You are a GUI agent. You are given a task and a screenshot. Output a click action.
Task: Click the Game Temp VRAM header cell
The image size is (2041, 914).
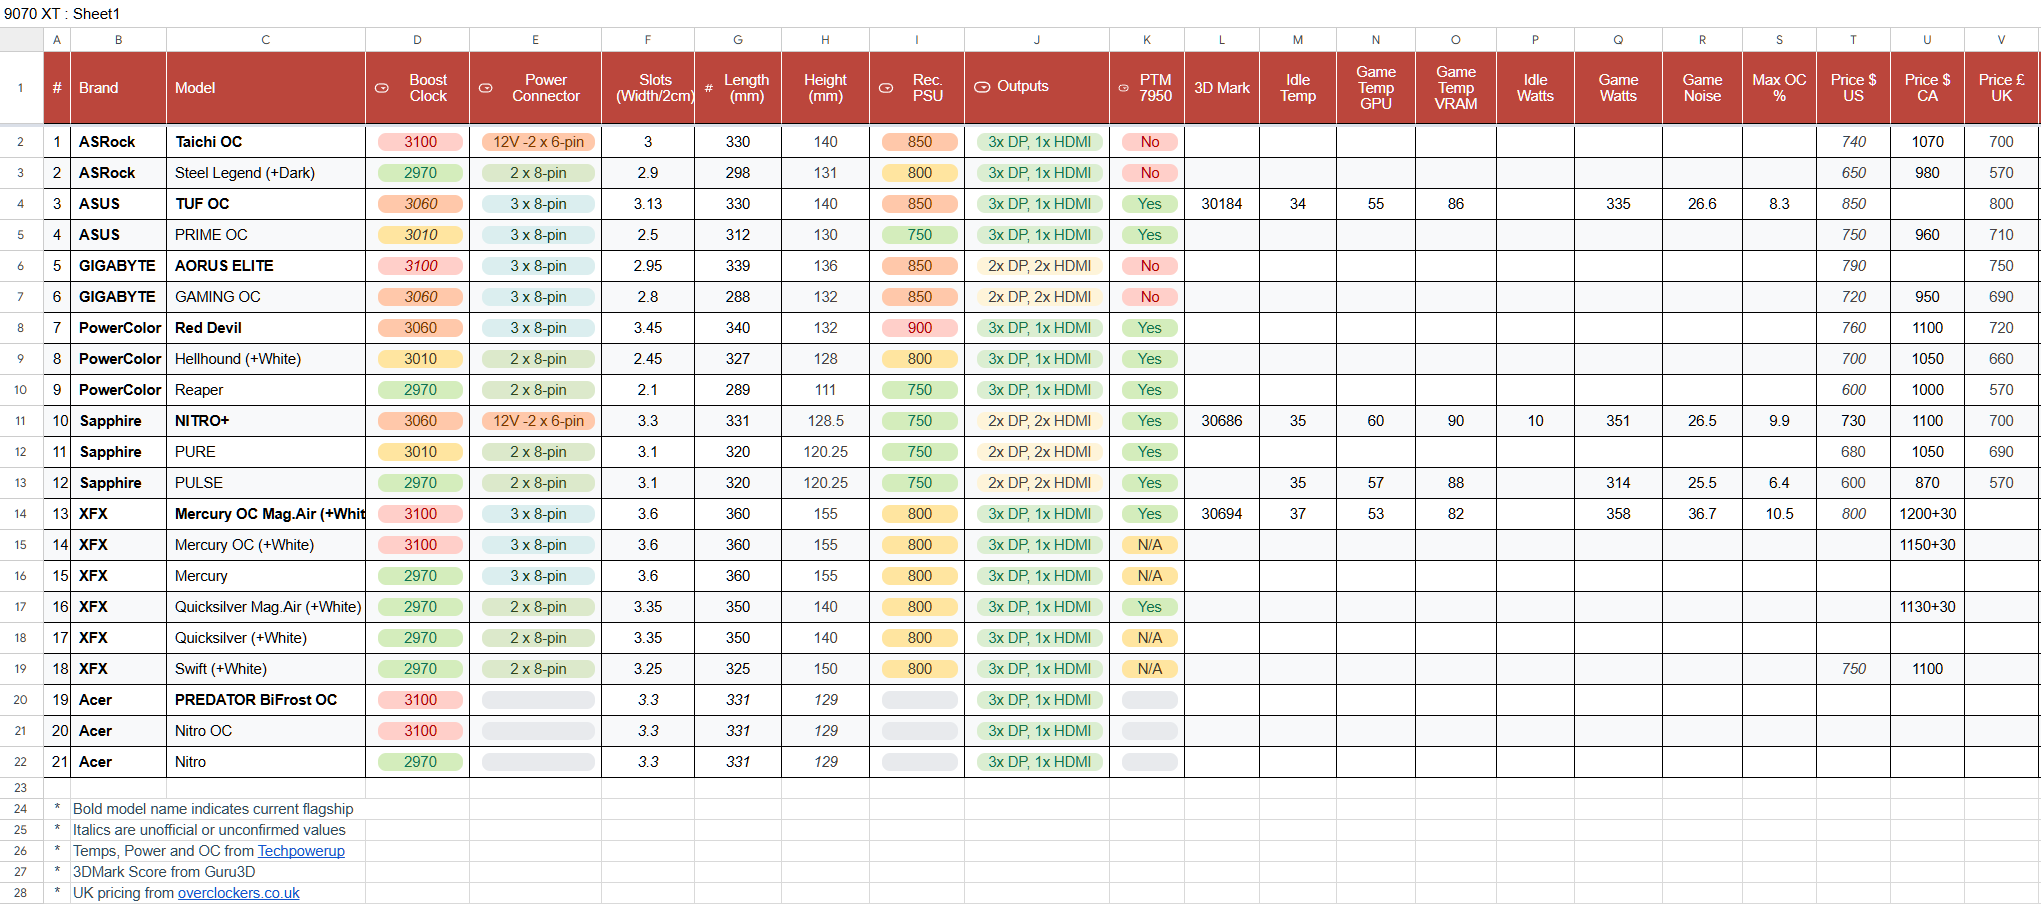click(1456, 88)
